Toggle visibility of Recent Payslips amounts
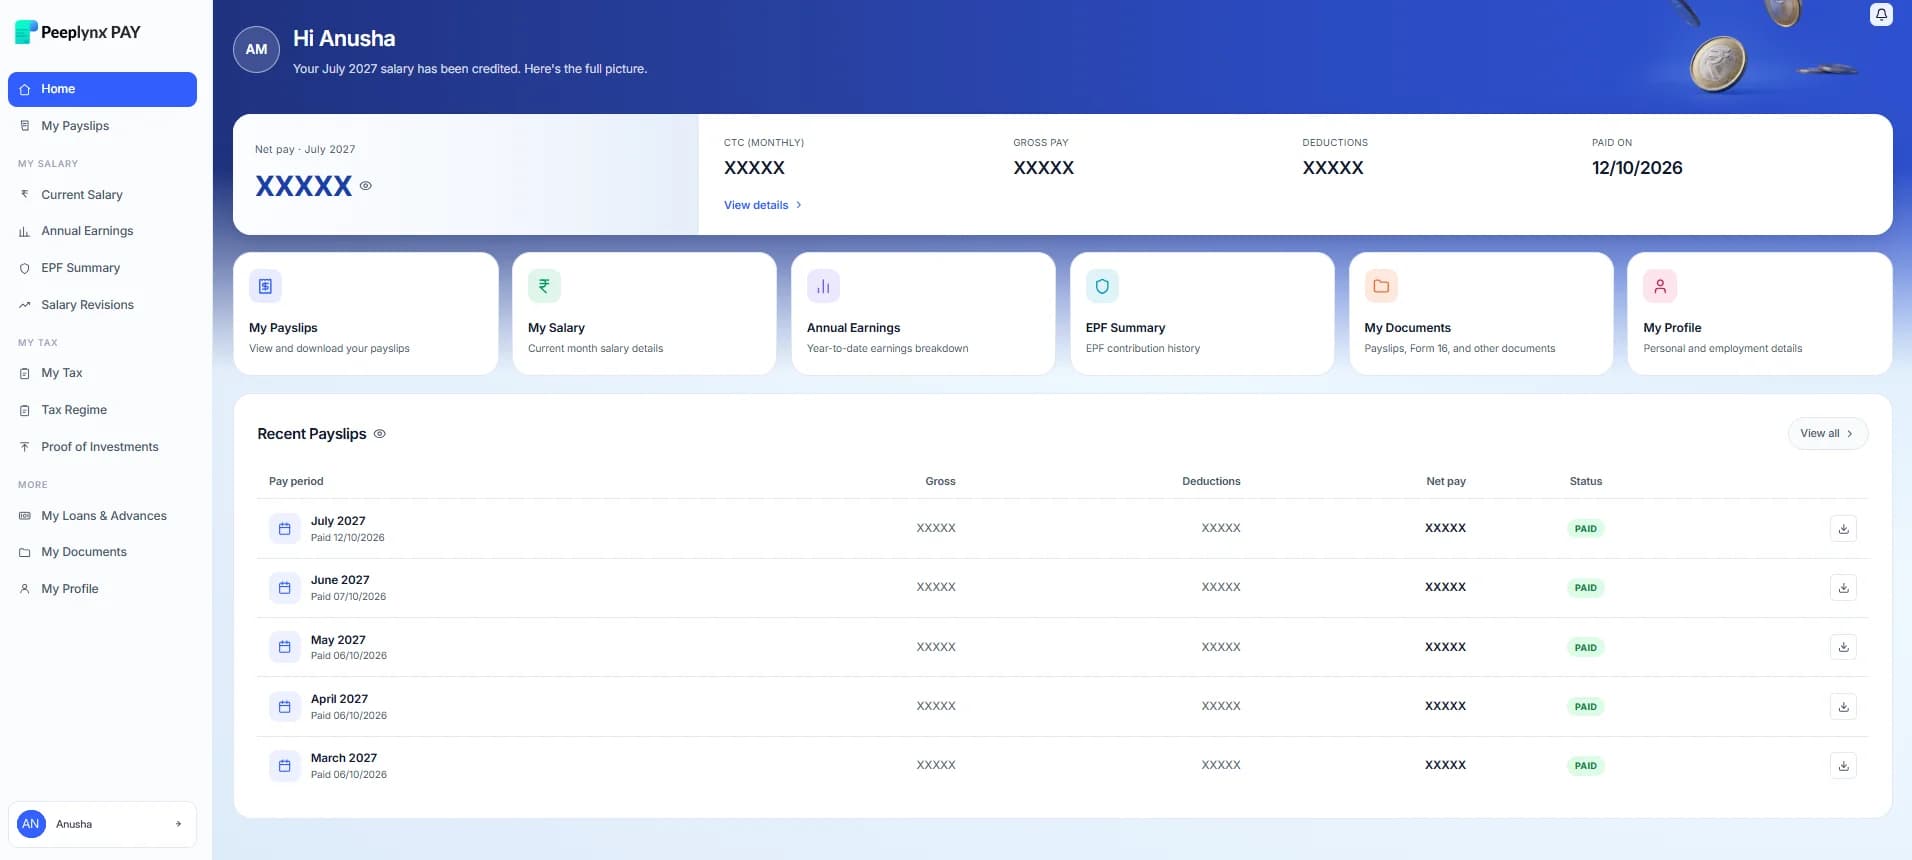Viewport: 1912px width, 860px height. coord(380,434)
